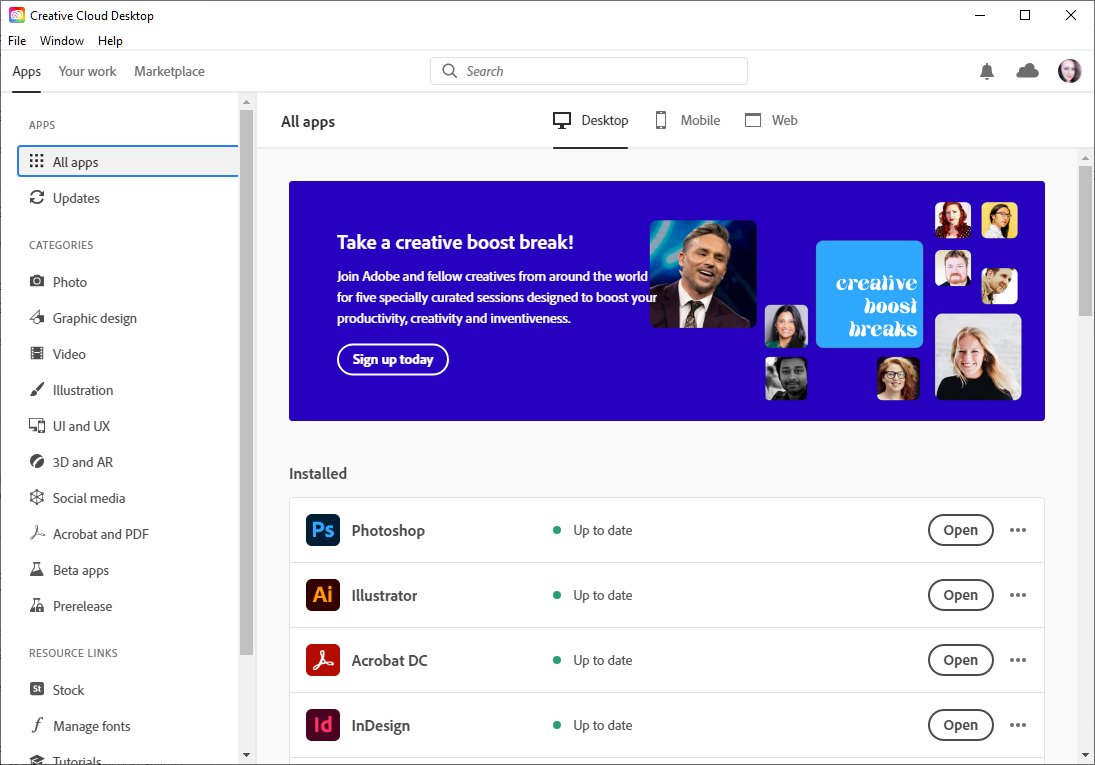Click the InDesign Id app icon
The width and height of the screenshot is (1095, 765).
pyautogui.click(x=323, y=724)
